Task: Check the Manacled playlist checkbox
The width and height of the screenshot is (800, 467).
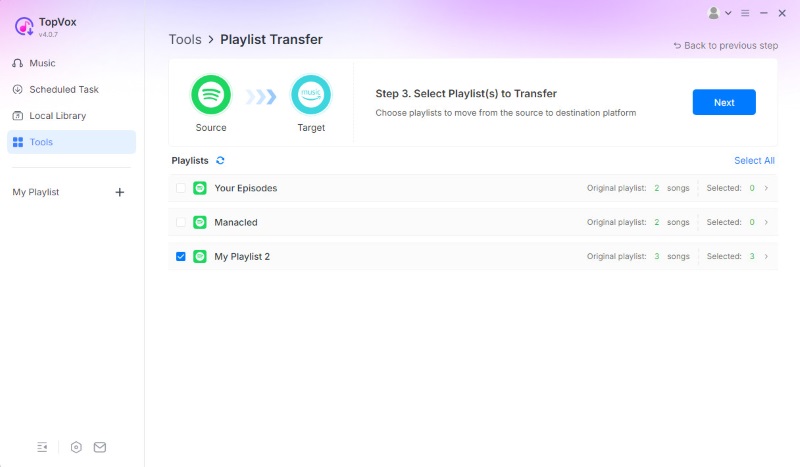Action: click(x=181, y=223)
